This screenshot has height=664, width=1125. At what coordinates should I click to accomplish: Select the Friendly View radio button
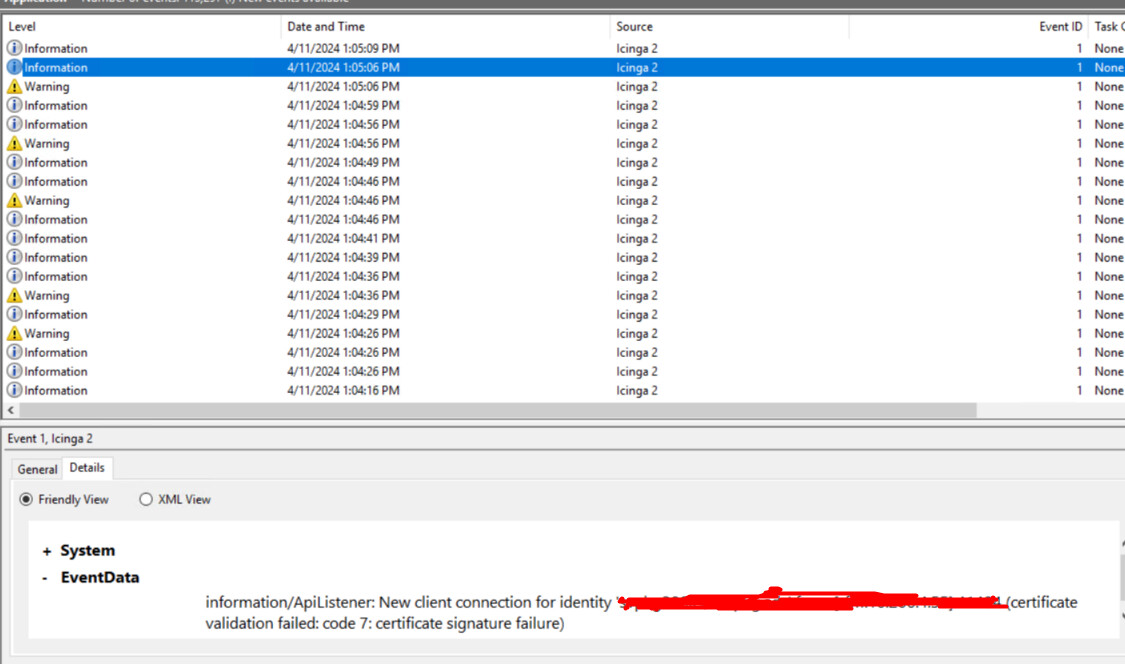click(27, 499)
